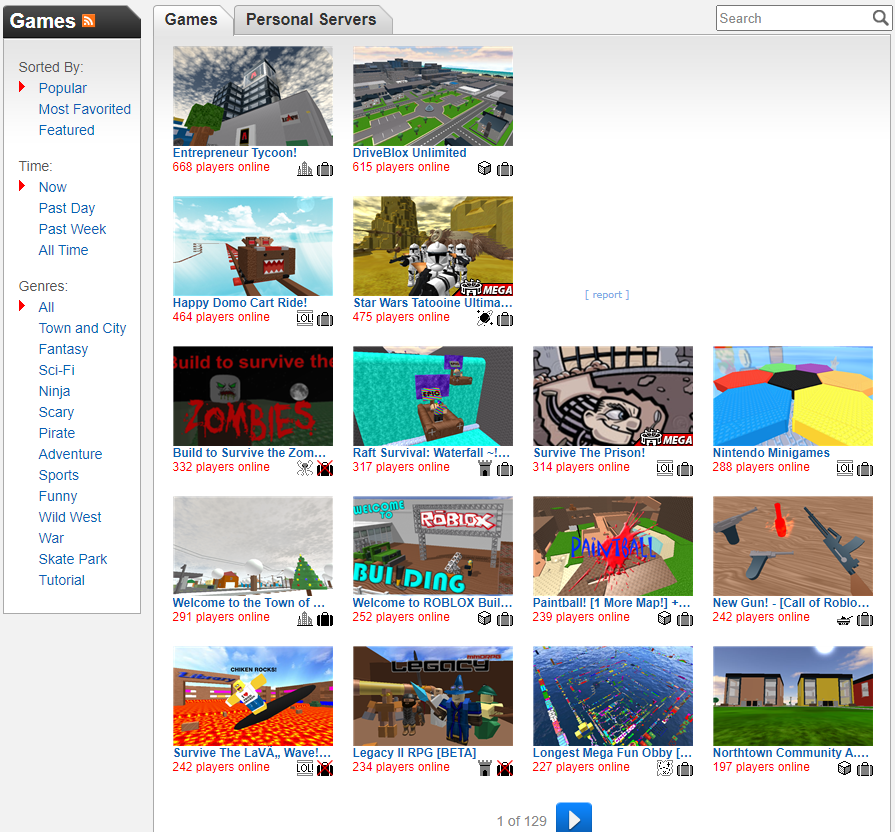This screenshot has width=895, height=832.
Task: Click the report link
Action: [x=607, y=294]
